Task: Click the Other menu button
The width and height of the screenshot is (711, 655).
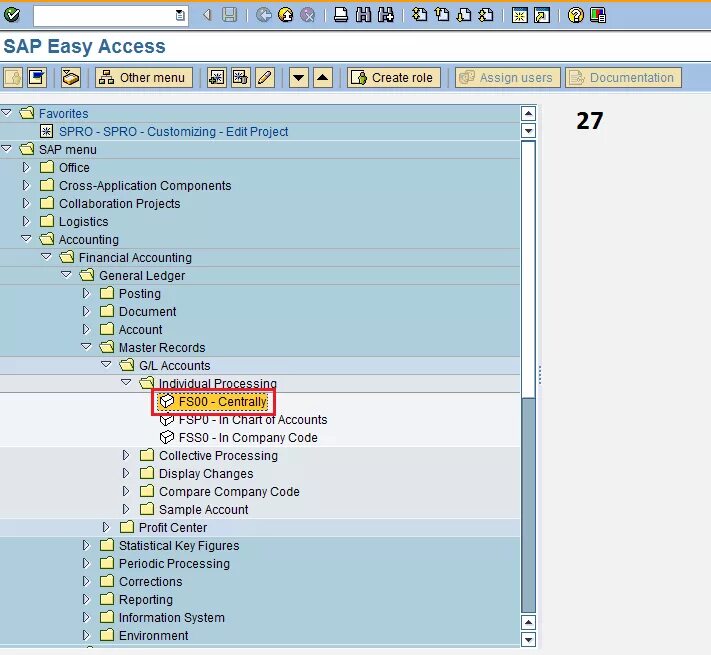Action: [x=144, y=78]
